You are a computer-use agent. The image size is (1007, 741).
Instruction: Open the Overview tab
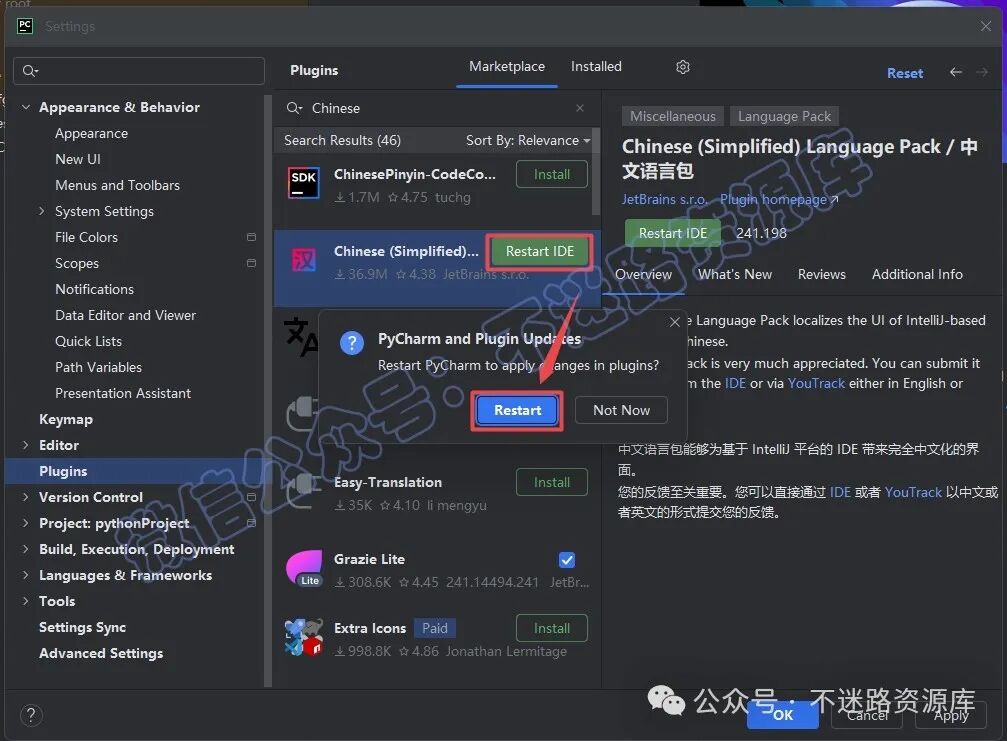[644, 274]
